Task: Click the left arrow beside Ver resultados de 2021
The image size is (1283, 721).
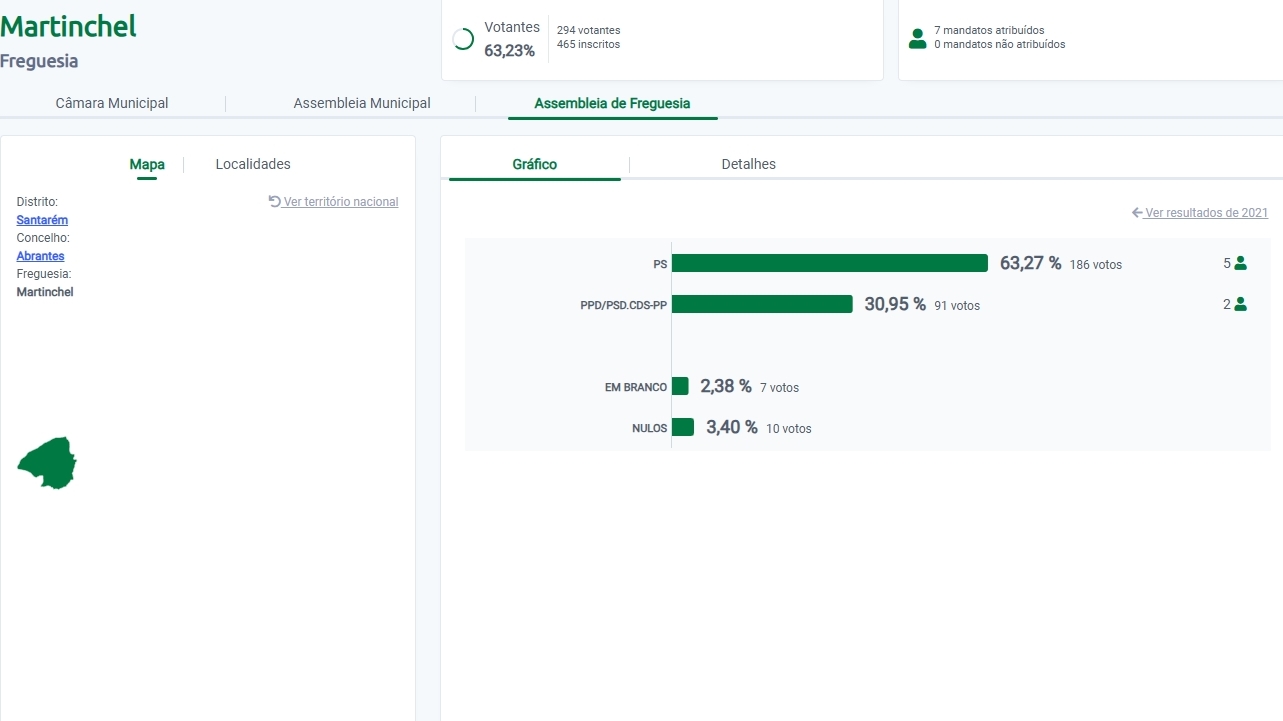Action: tap(1137, 213)
